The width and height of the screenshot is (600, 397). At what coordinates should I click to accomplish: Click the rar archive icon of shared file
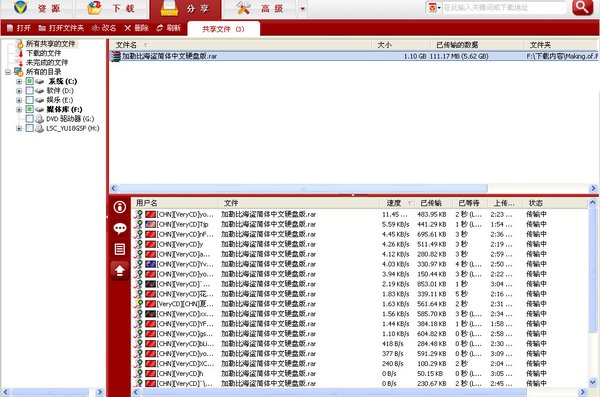click(116, 56)
